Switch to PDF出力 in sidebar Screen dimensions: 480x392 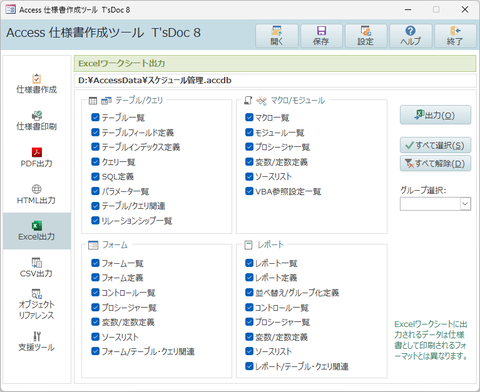click(x=37, y=158)
